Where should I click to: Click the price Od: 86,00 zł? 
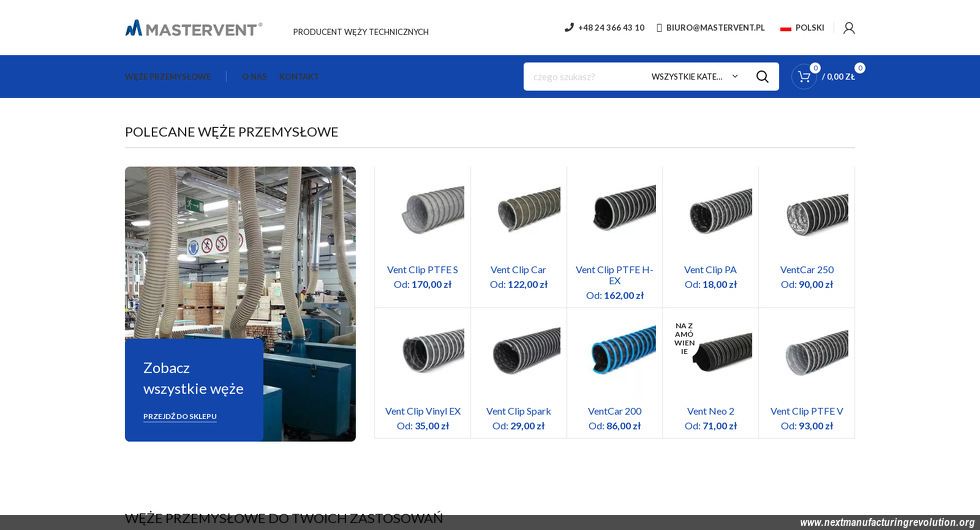[614, 426]
